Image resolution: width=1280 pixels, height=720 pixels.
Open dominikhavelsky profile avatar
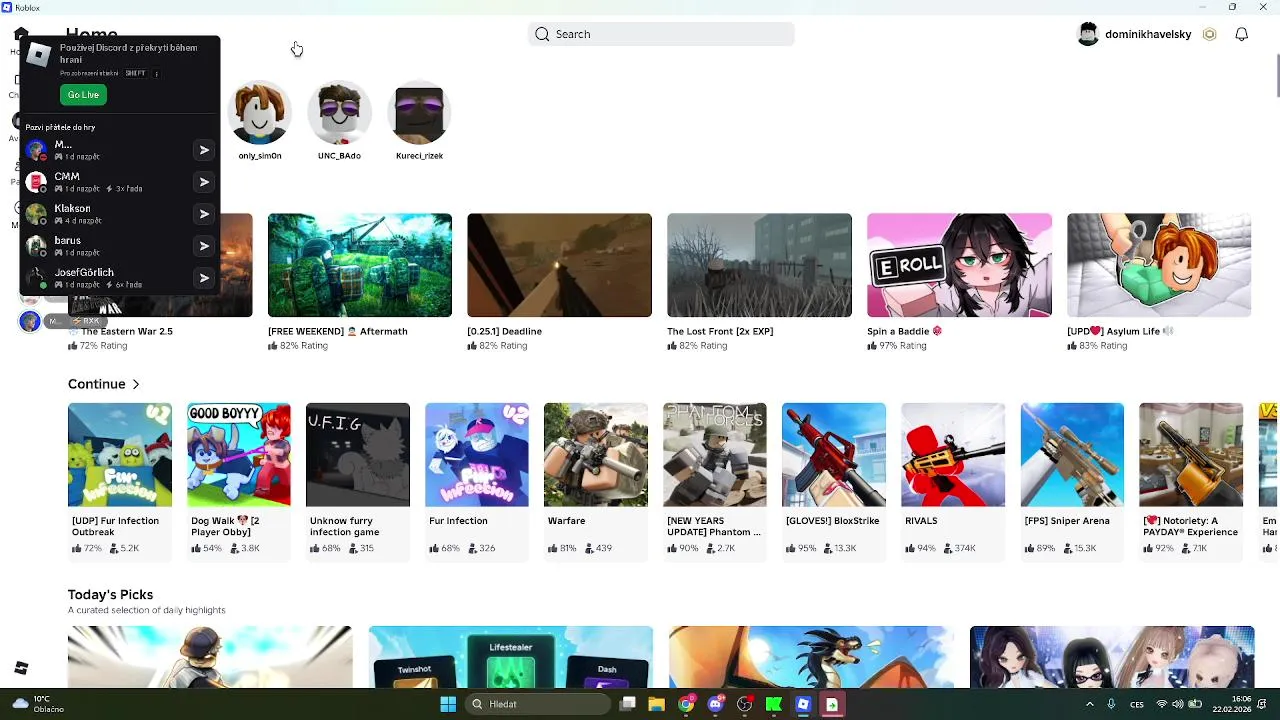[x=1088, y=34]
